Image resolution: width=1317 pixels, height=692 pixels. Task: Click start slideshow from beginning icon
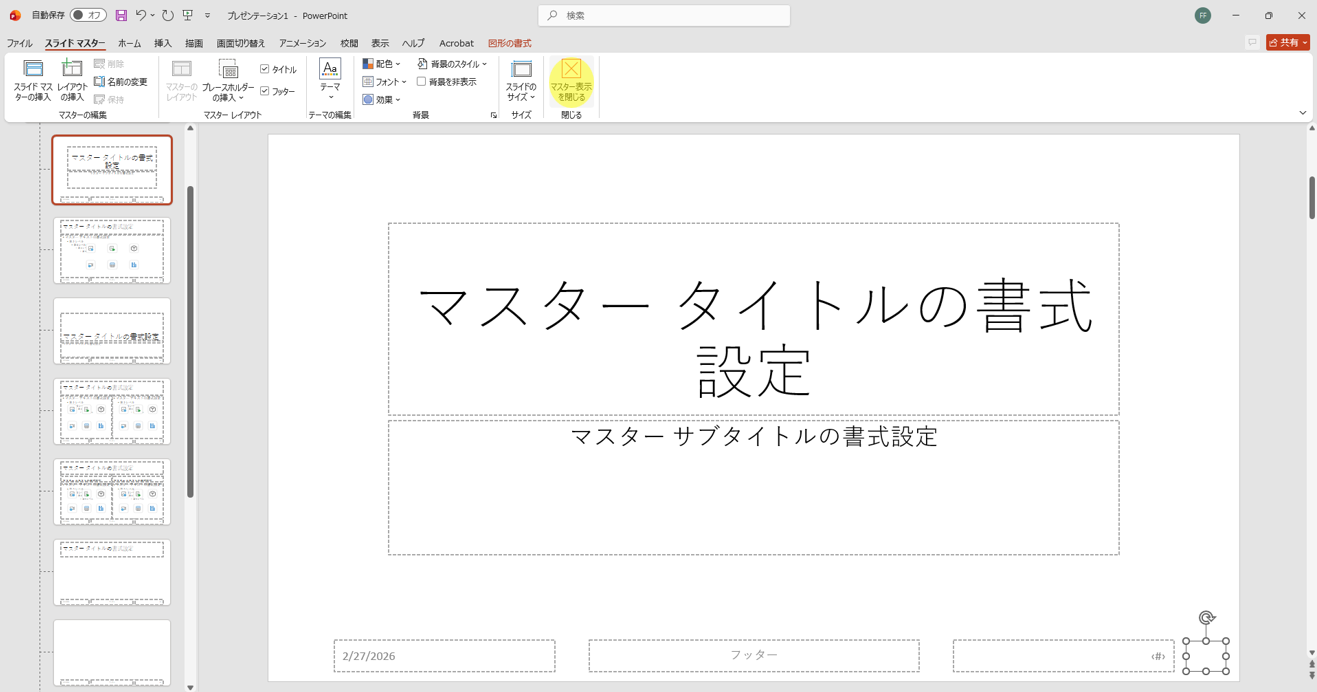187,16
